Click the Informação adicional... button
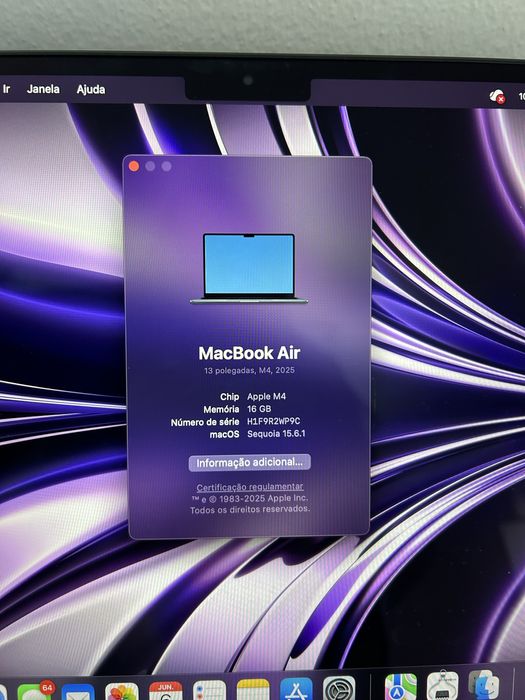This screenshot has width=525, height=700. [x=250, y=462]
